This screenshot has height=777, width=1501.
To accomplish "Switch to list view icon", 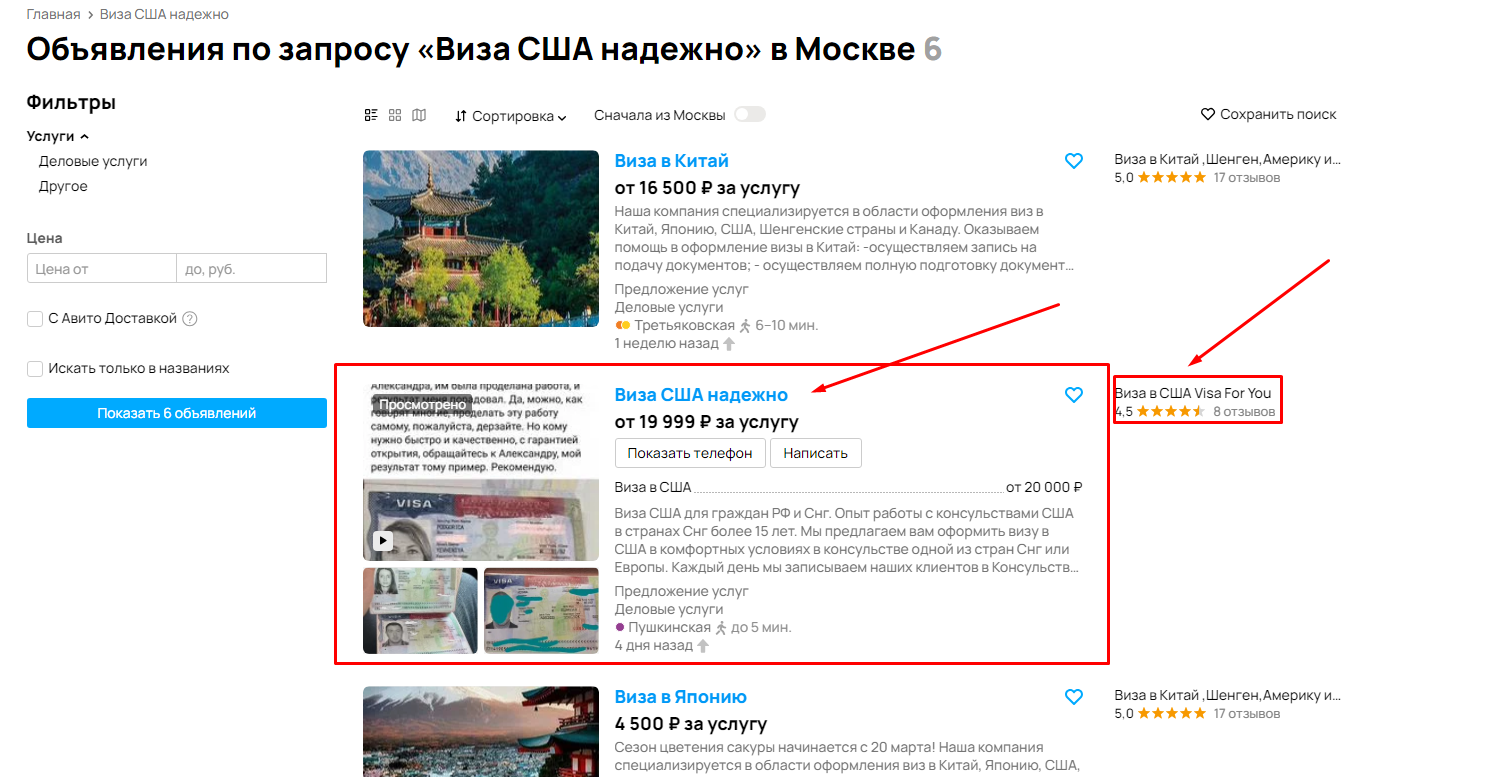I will click(371, 115).
